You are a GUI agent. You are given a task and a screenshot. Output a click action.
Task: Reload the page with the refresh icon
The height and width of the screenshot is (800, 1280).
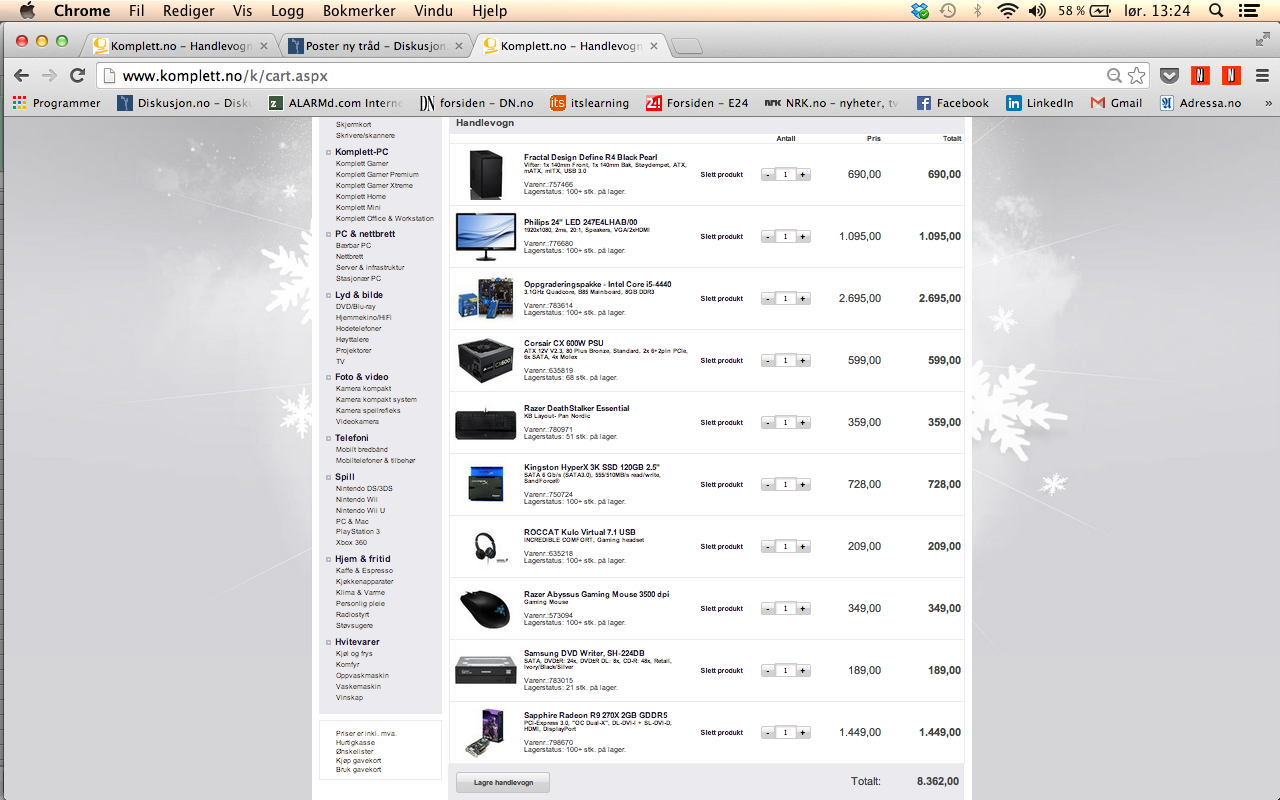(77, 75)
